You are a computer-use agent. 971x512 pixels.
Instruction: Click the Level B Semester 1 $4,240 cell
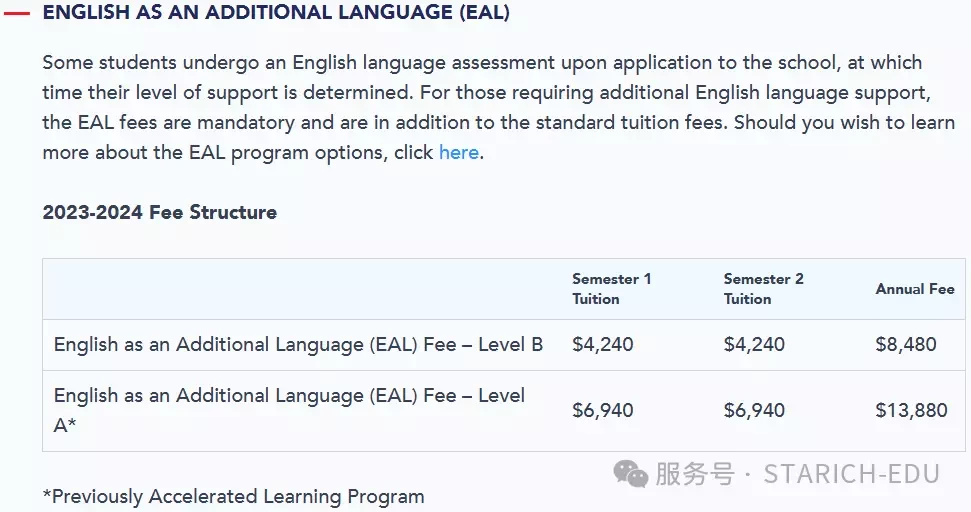pos(603,345)
